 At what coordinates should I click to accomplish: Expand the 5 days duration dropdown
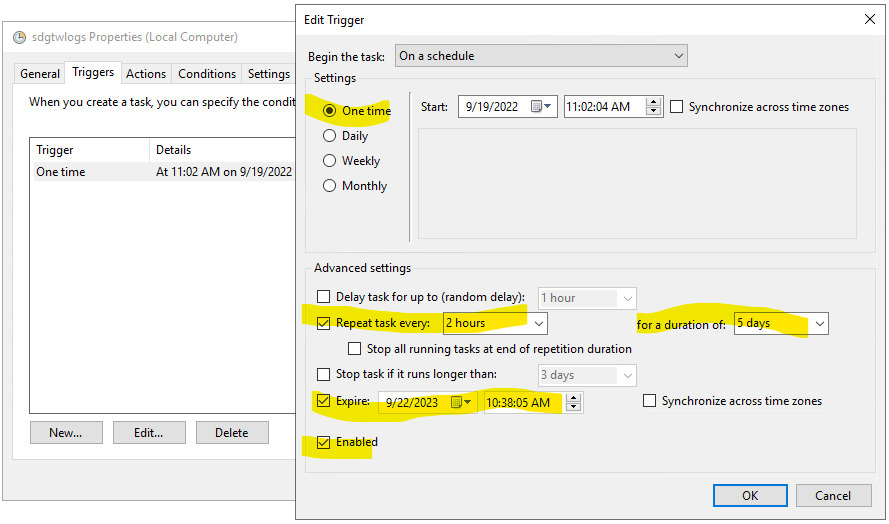pyautogui.click(x=820, y=323)
